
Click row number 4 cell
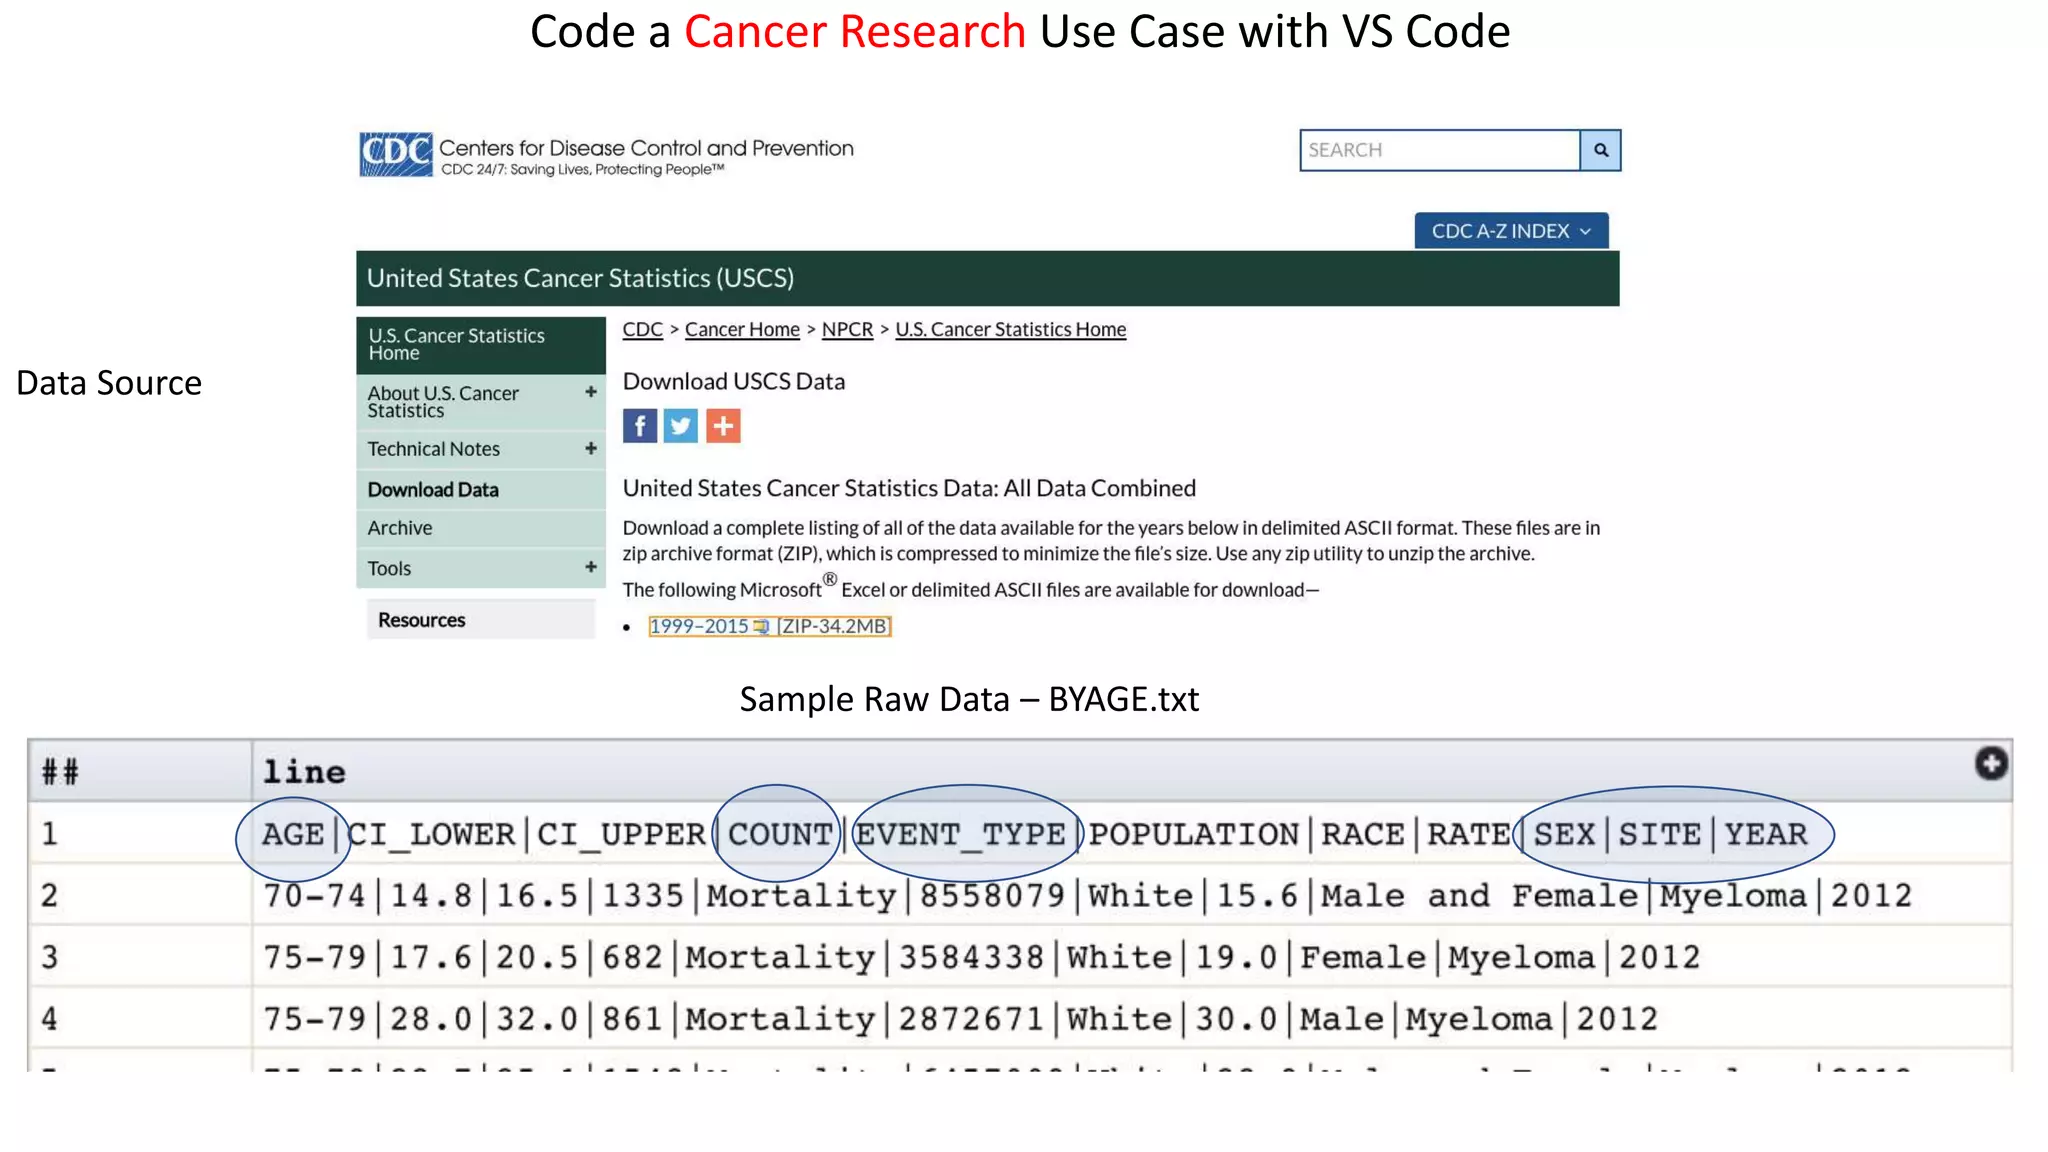tap(140, 1019)
